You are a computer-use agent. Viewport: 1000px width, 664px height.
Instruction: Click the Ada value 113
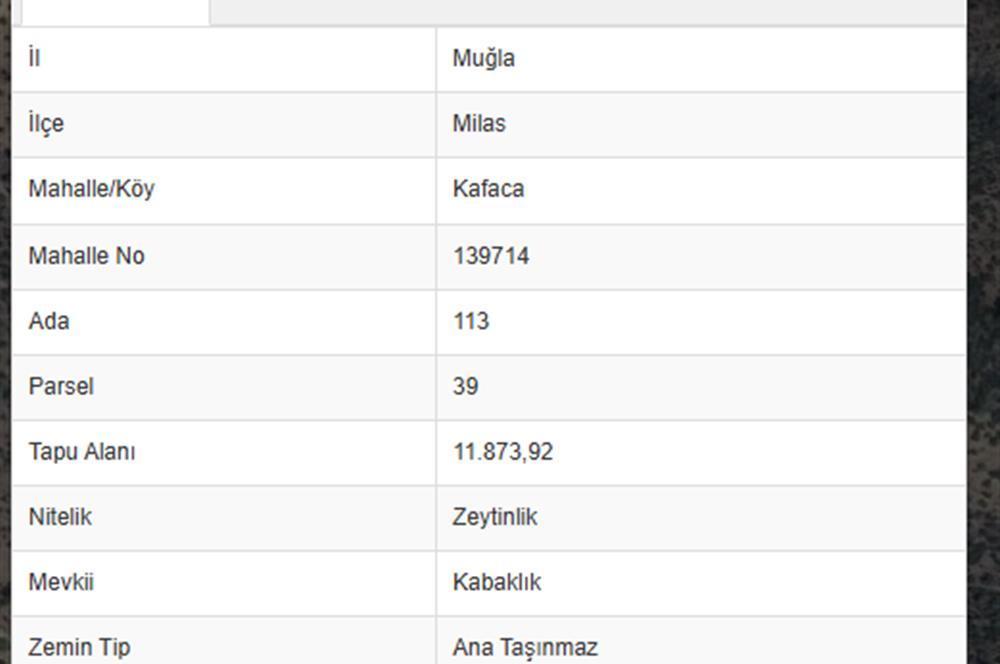point(471,321)
